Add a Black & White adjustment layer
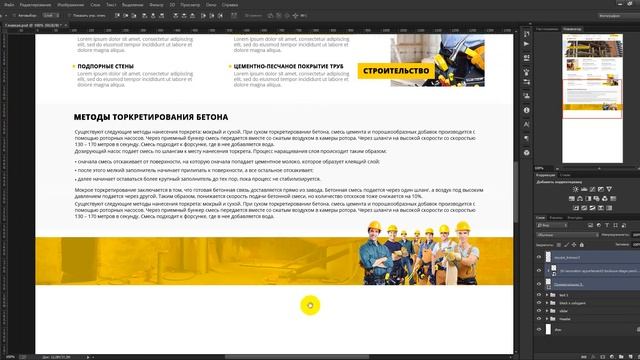 [588, 199]
